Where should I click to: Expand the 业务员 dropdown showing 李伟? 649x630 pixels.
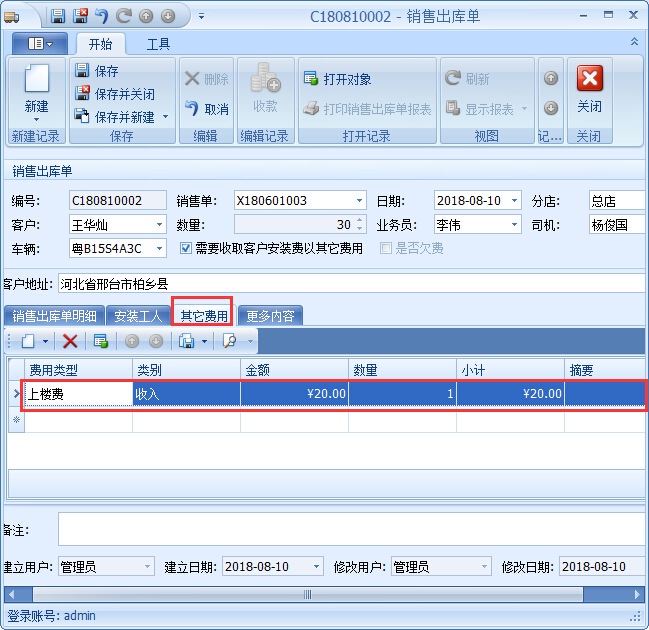point(514,225)
